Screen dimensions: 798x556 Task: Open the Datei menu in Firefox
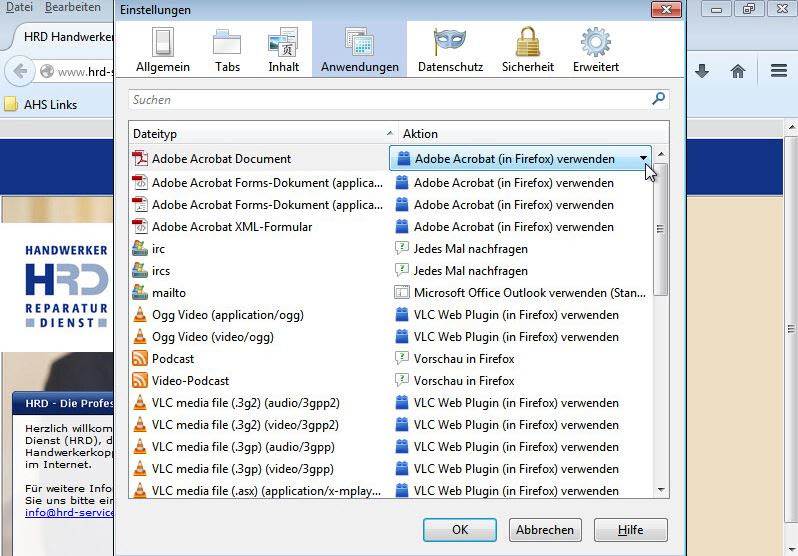click(x=19, y=7)
